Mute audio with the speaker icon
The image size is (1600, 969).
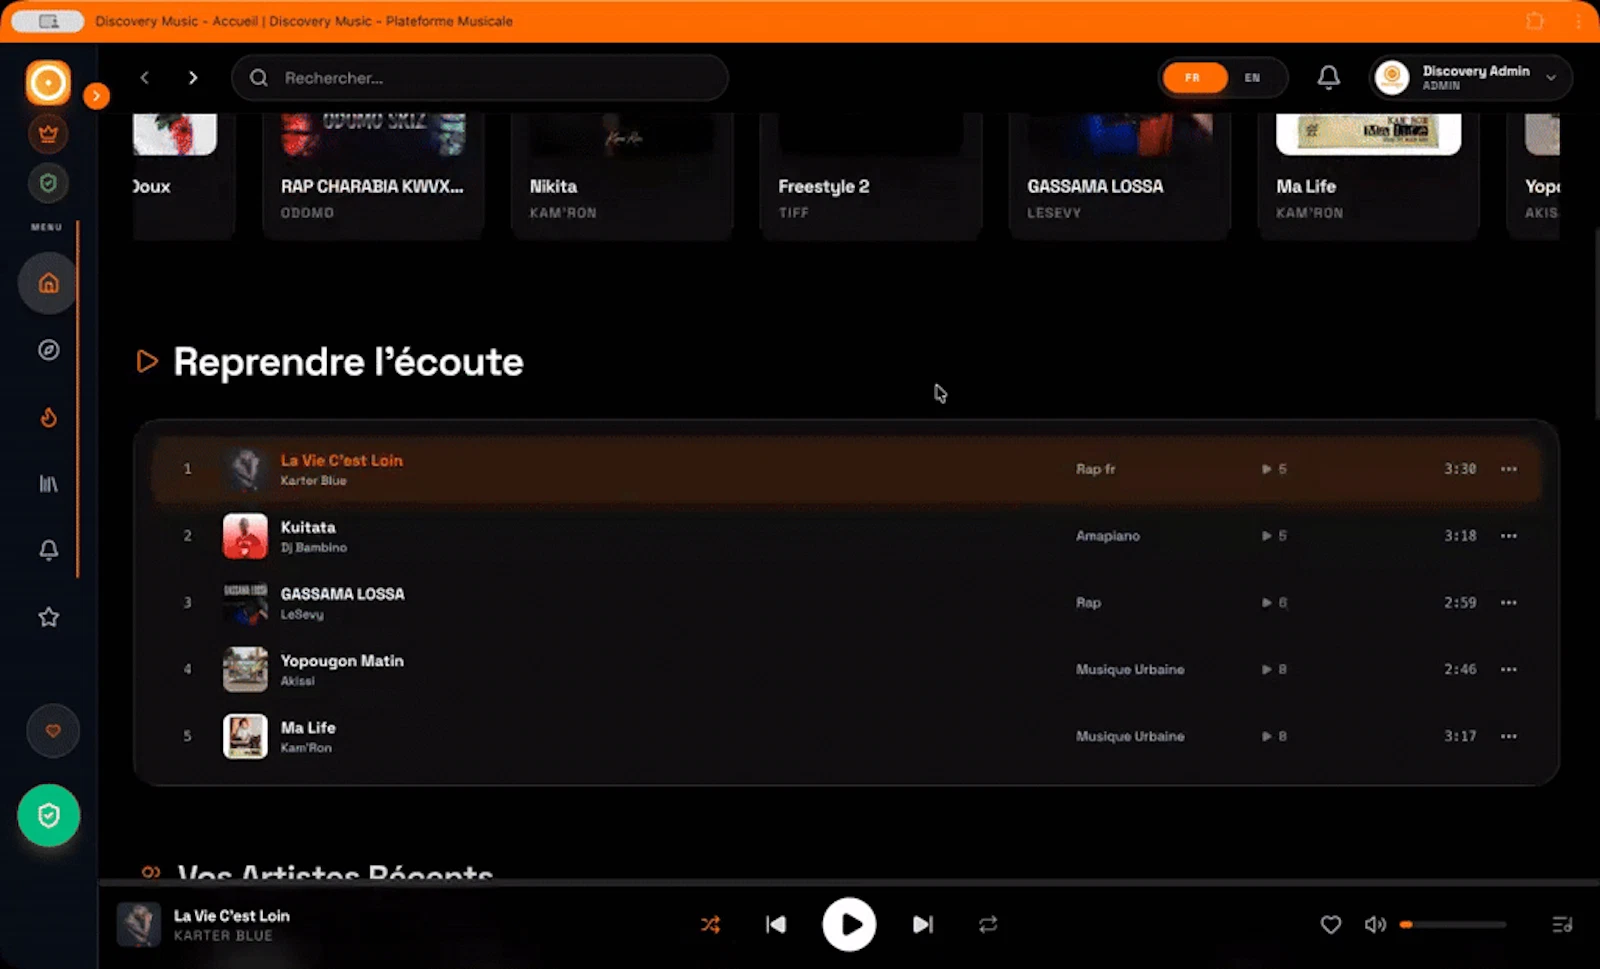[1375, 925]
